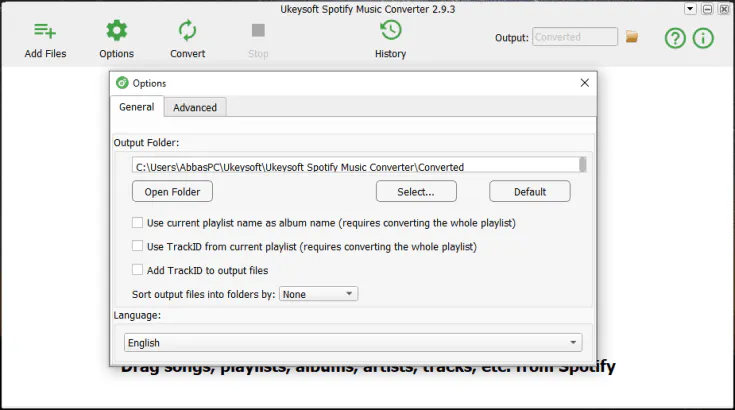This screenshot has height=410, width=735.
Task: Show about info with the i icon
Action: (x=703, y=38)
